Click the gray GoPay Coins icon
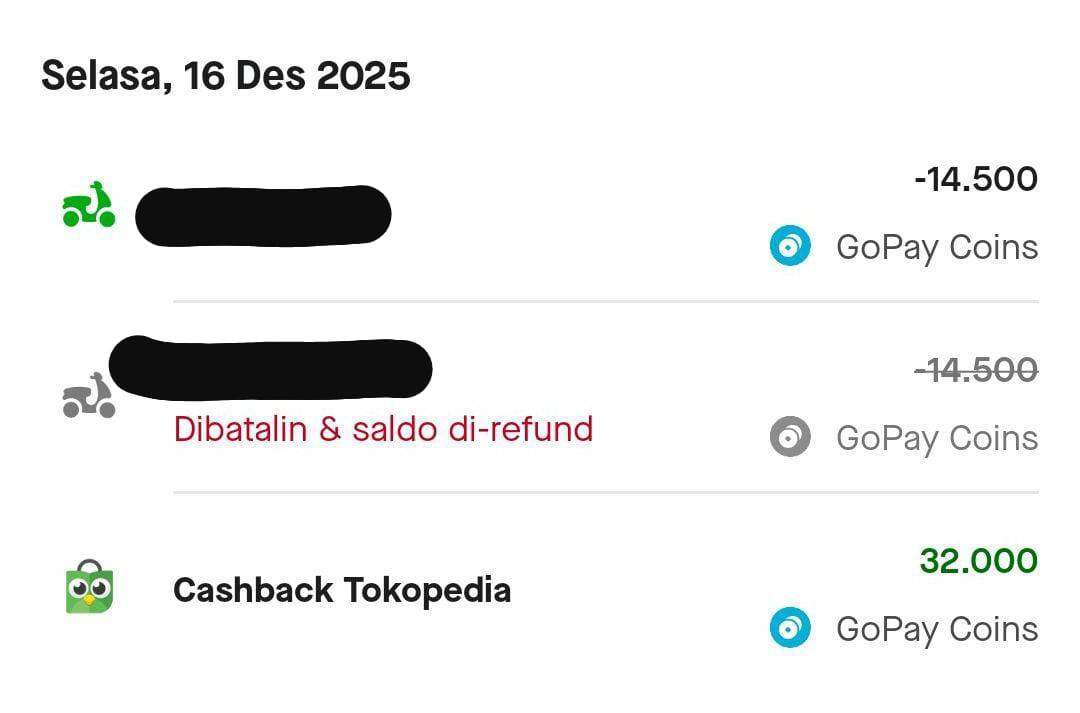1080x713 pixels. click(x=790, y=438)
